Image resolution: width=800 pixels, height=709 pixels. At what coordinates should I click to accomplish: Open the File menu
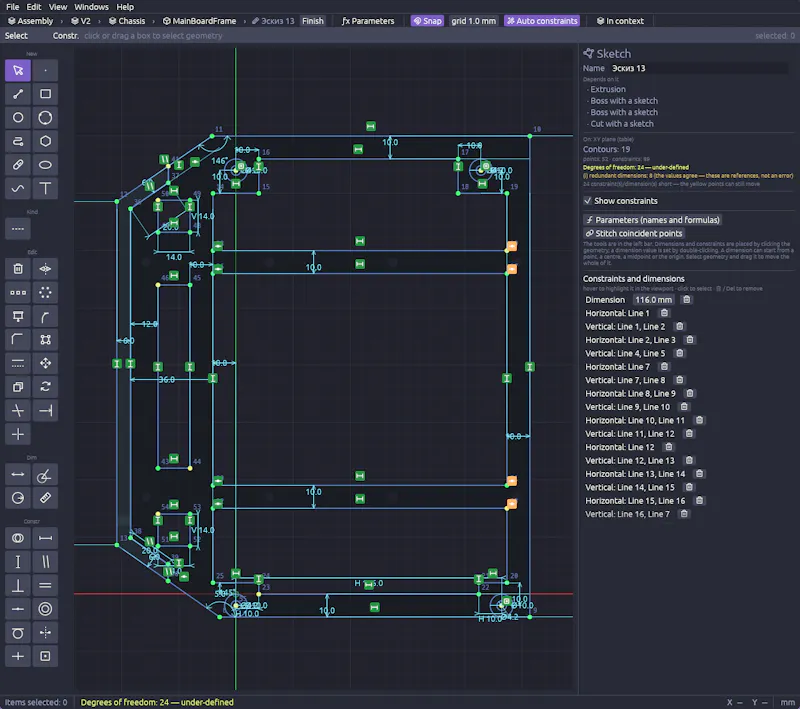[13, 7]
